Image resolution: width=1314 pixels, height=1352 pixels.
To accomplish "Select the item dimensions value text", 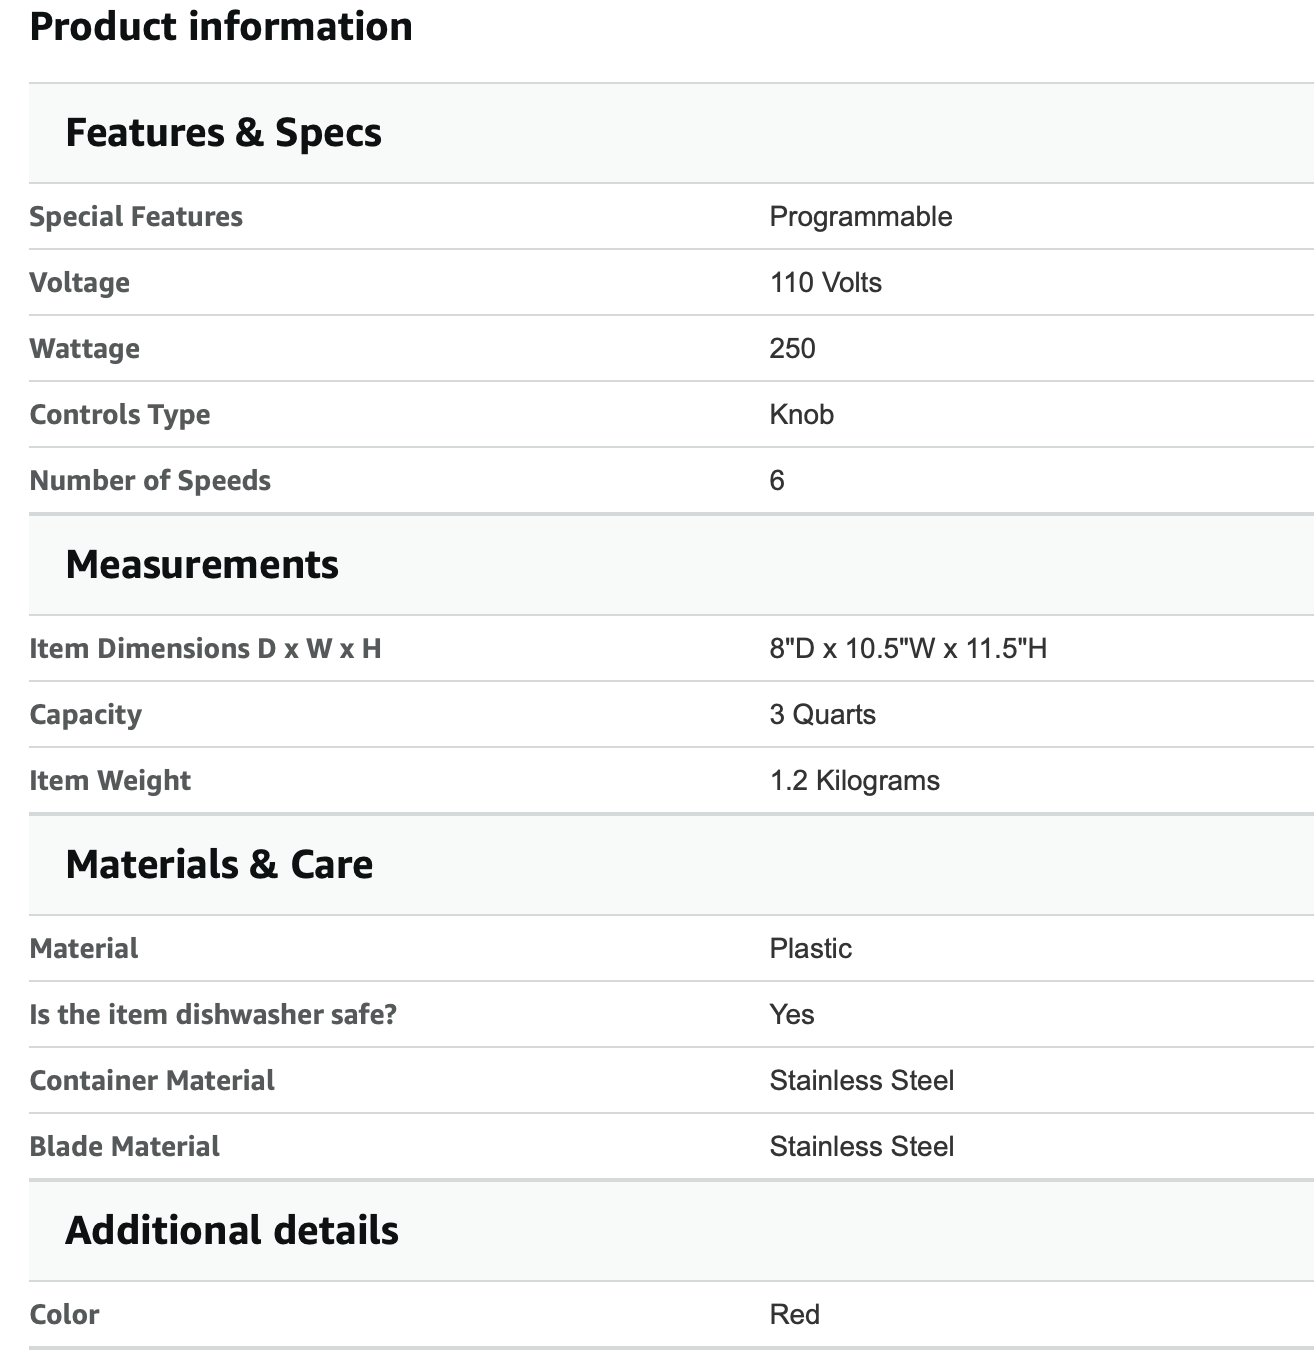I will pyautogui.click(x=908, y=649).
